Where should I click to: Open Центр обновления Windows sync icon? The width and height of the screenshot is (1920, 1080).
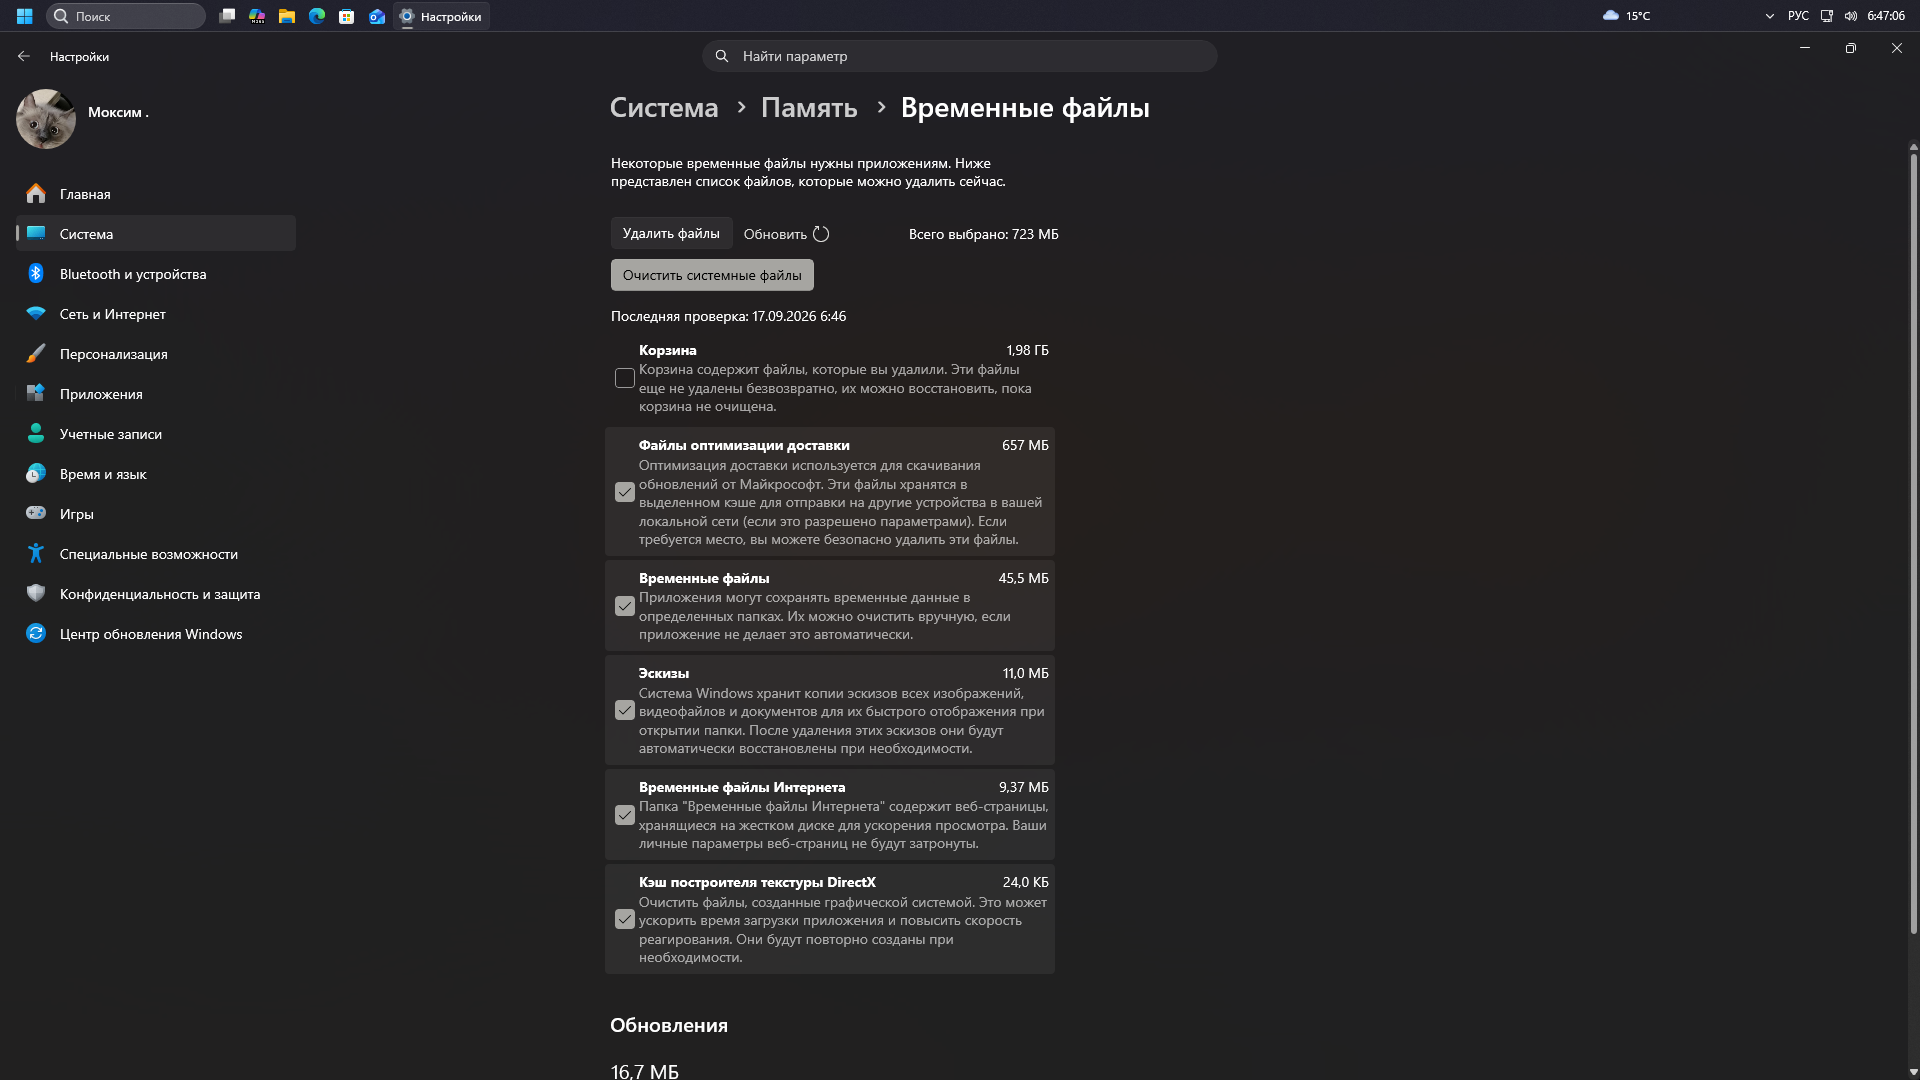coord(36,634)
